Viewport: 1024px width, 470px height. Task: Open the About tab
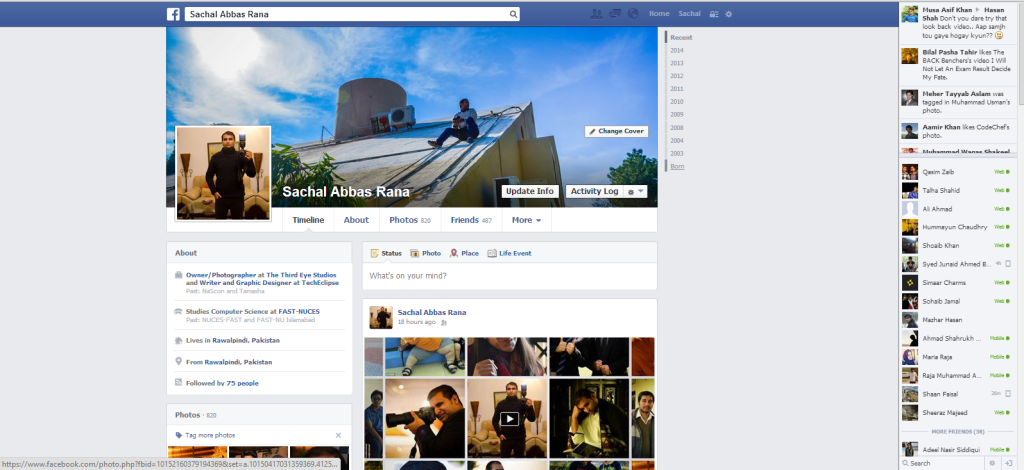[x=357, y=220]
